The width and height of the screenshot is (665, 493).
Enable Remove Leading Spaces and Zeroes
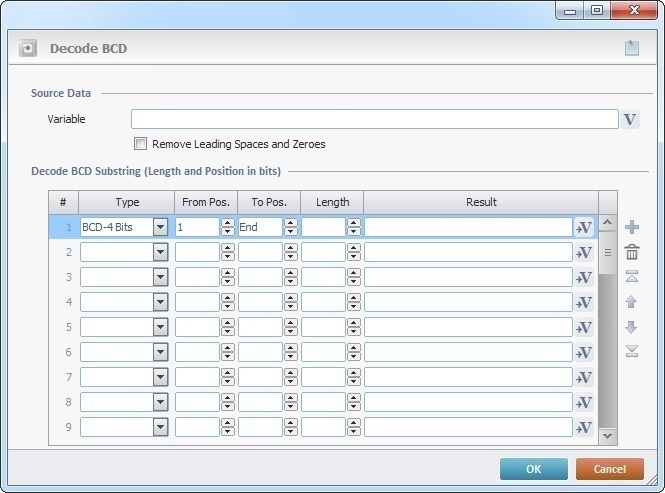click(x=141, y=144)
